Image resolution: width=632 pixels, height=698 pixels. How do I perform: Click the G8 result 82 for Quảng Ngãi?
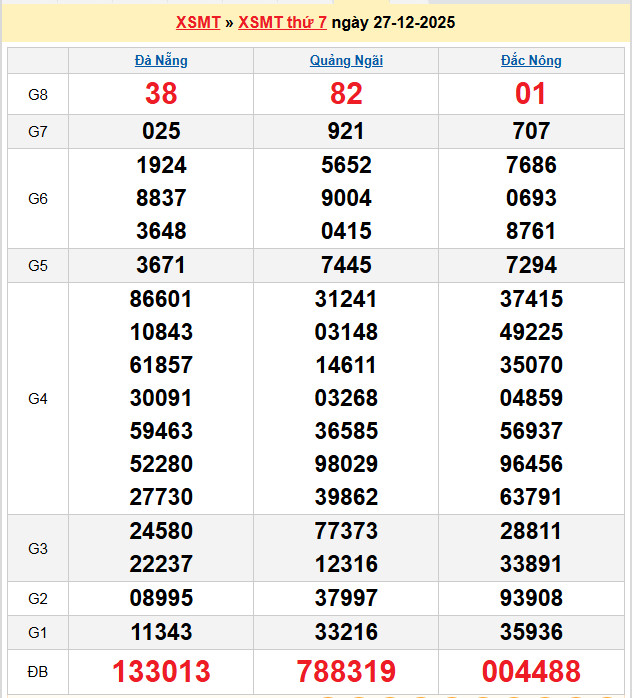[x=346, y=94]
